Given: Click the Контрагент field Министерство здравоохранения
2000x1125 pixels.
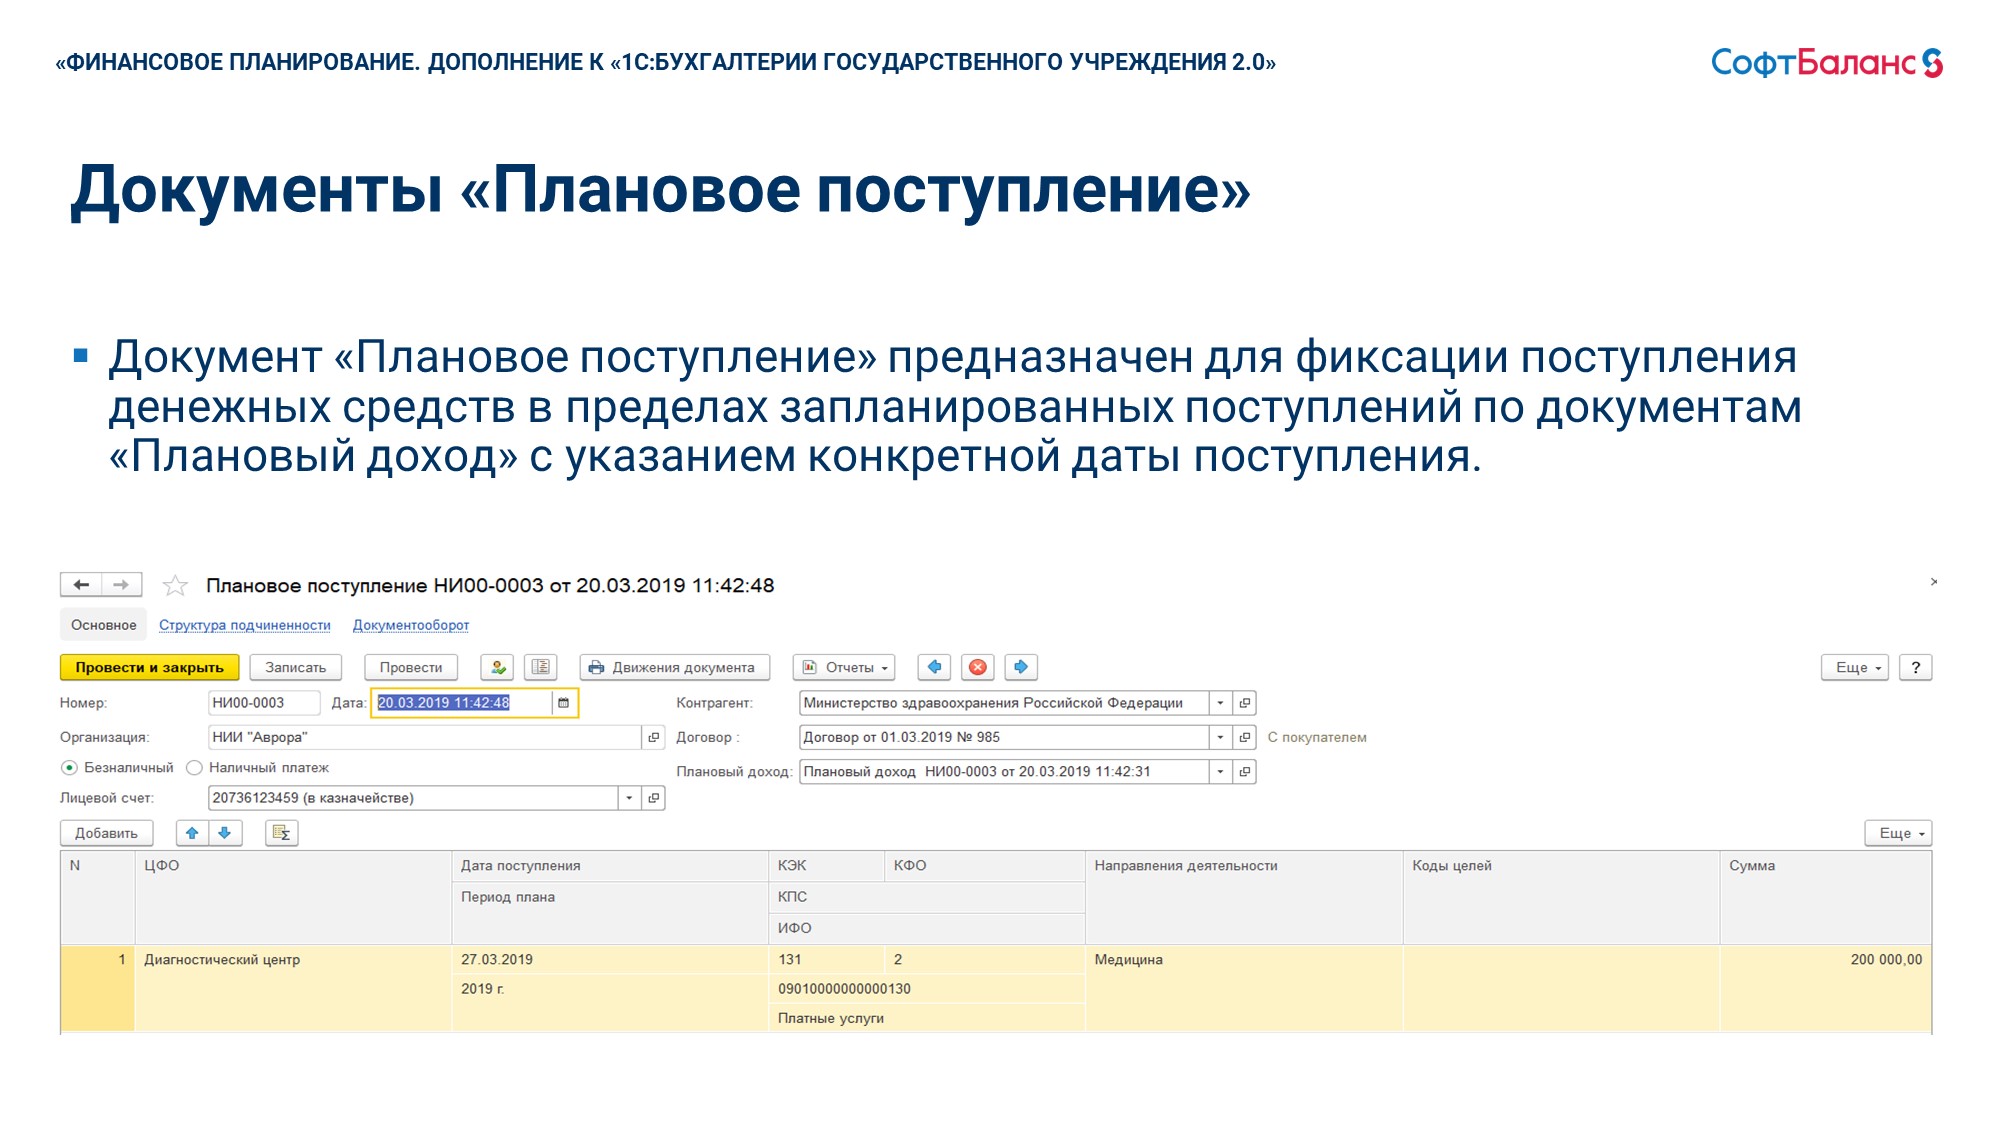Looking at the screenshot, I should pyautogui.click(x=1004, y=703).
